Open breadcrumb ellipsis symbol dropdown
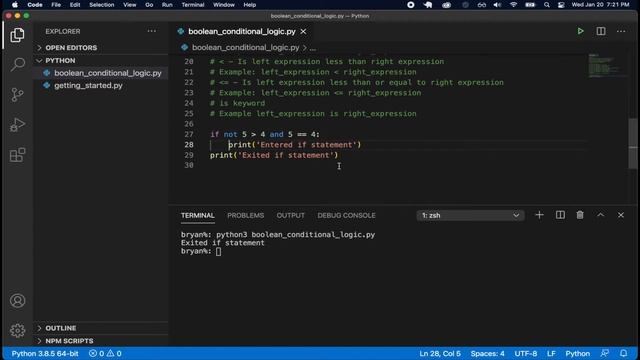 313,48
